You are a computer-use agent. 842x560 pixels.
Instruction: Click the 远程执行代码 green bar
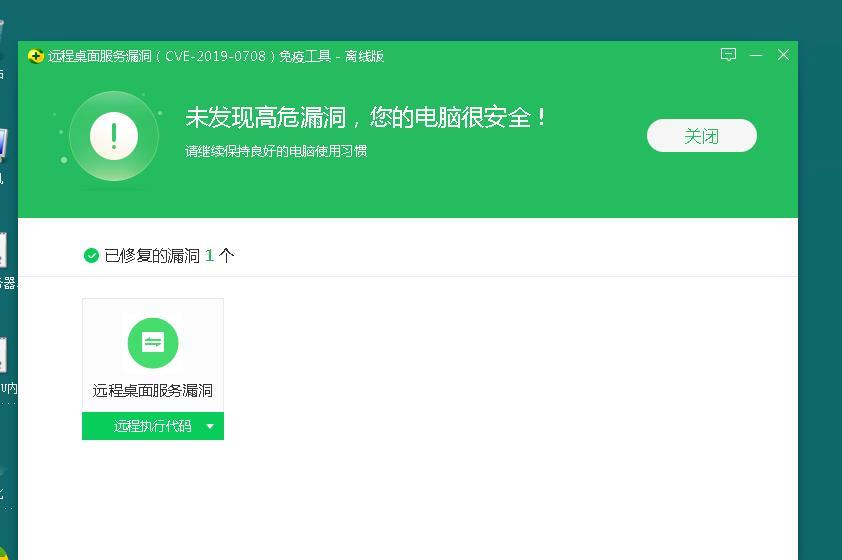coord(153,426)
